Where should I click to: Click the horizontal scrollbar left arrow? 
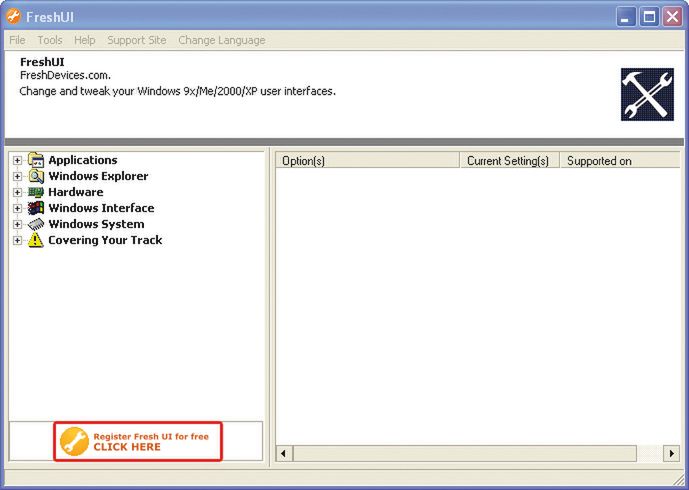[284, 453]
